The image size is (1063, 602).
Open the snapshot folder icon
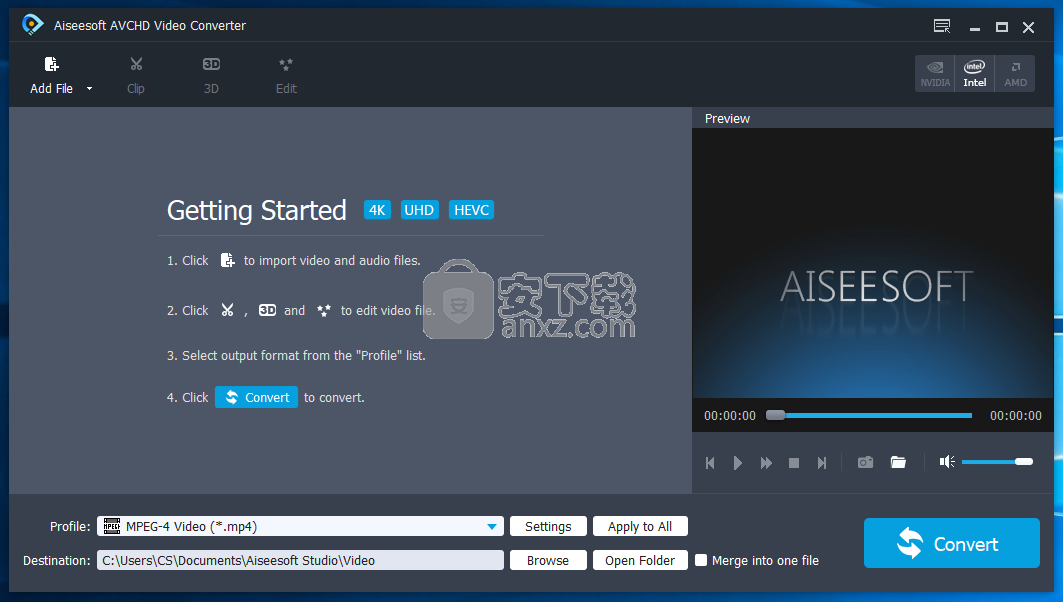pos(898,462)
